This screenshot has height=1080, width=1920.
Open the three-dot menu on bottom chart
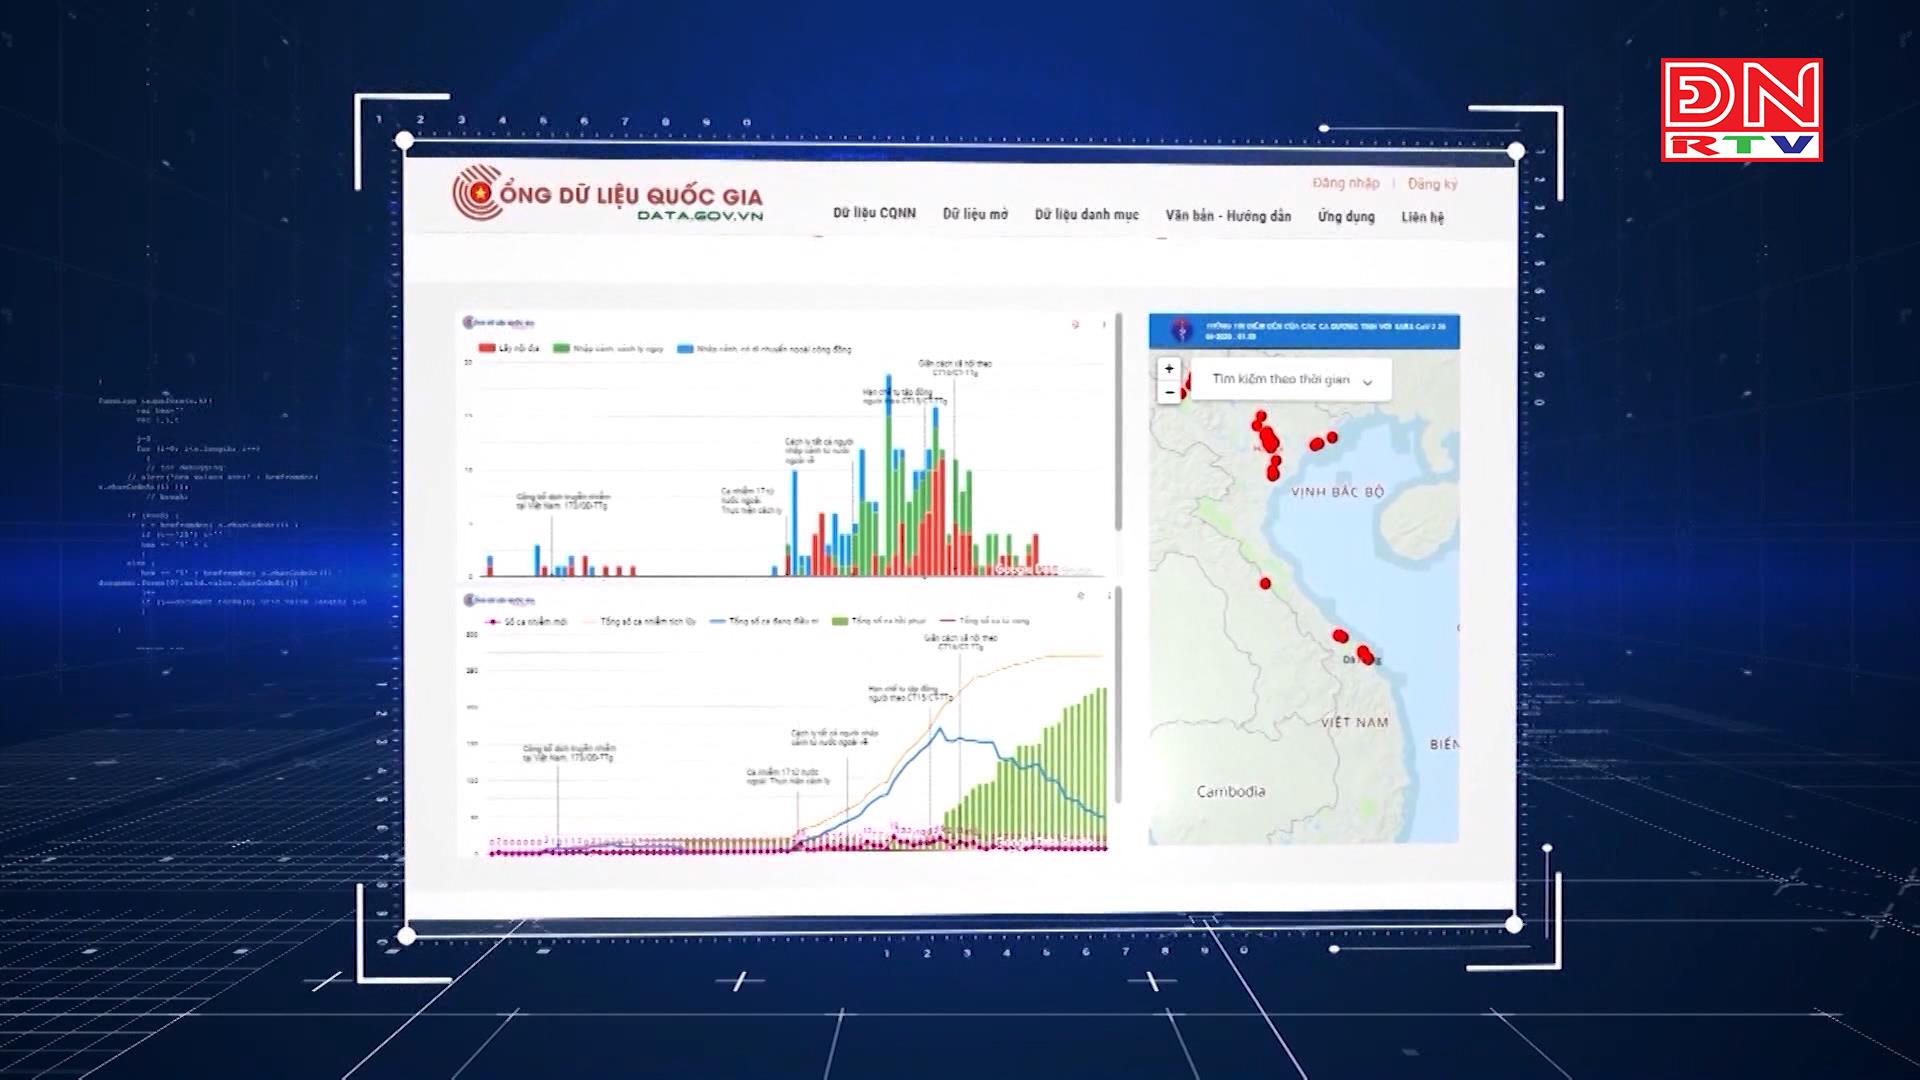pos(1109,596)
